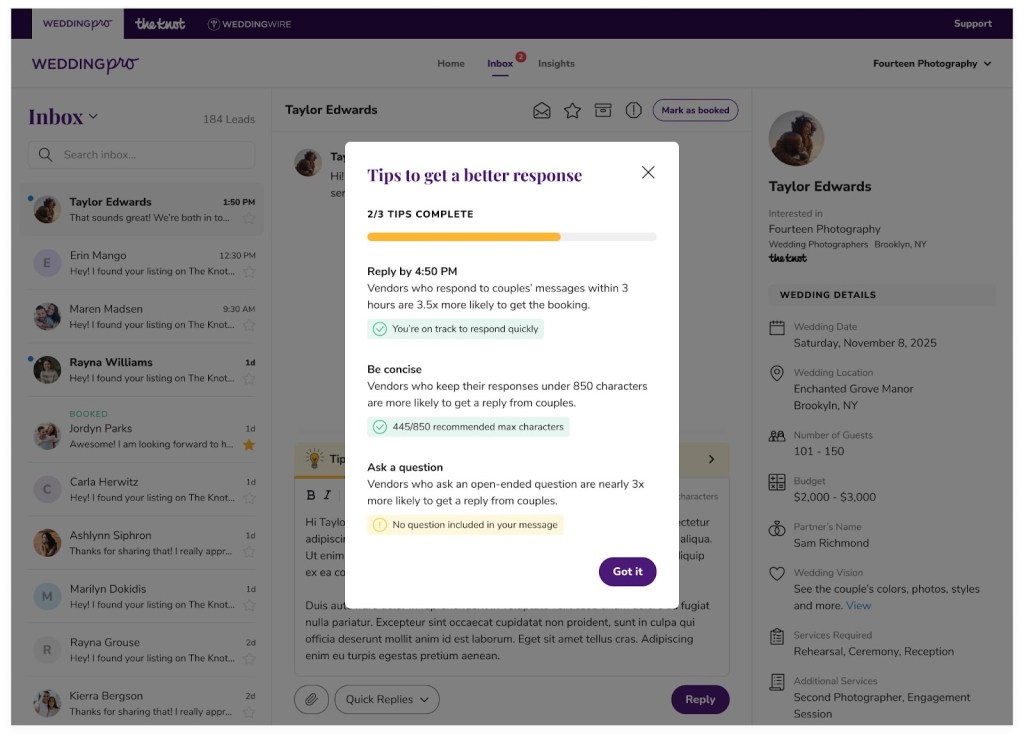1024x739 pixels.
Task: Click the Budget calculator icon
Action: click(776, 482)
